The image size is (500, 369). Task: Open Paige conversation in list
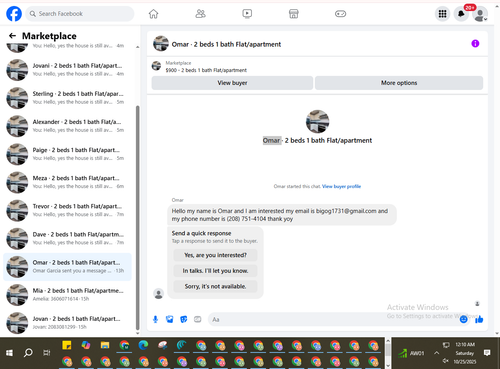67,154
